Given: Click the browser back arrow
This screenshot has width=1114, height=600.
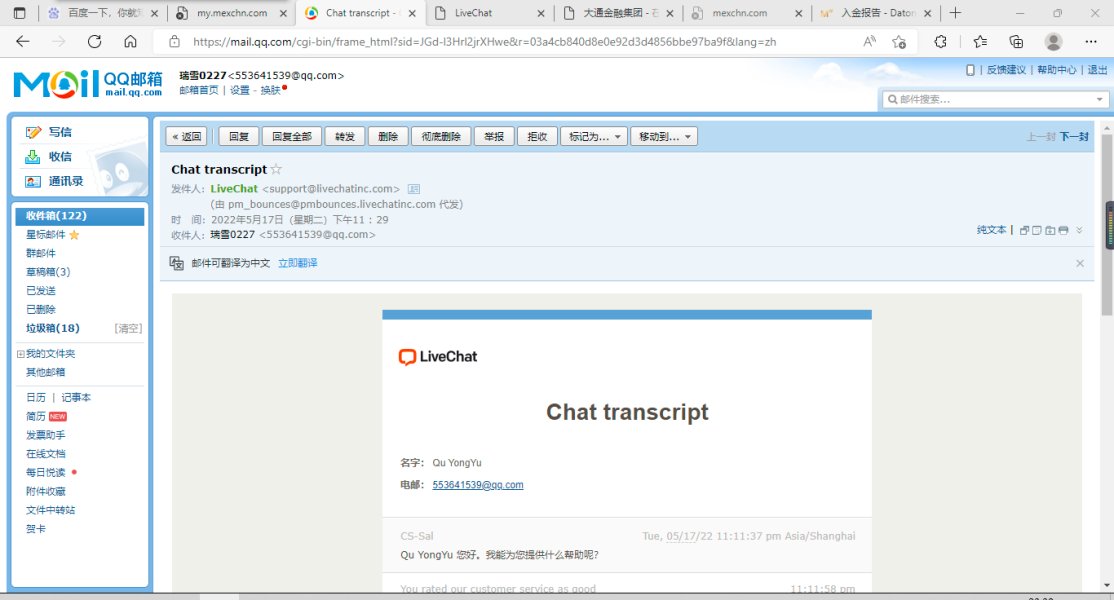Looking at the screenshot, I should click(23, 42).
